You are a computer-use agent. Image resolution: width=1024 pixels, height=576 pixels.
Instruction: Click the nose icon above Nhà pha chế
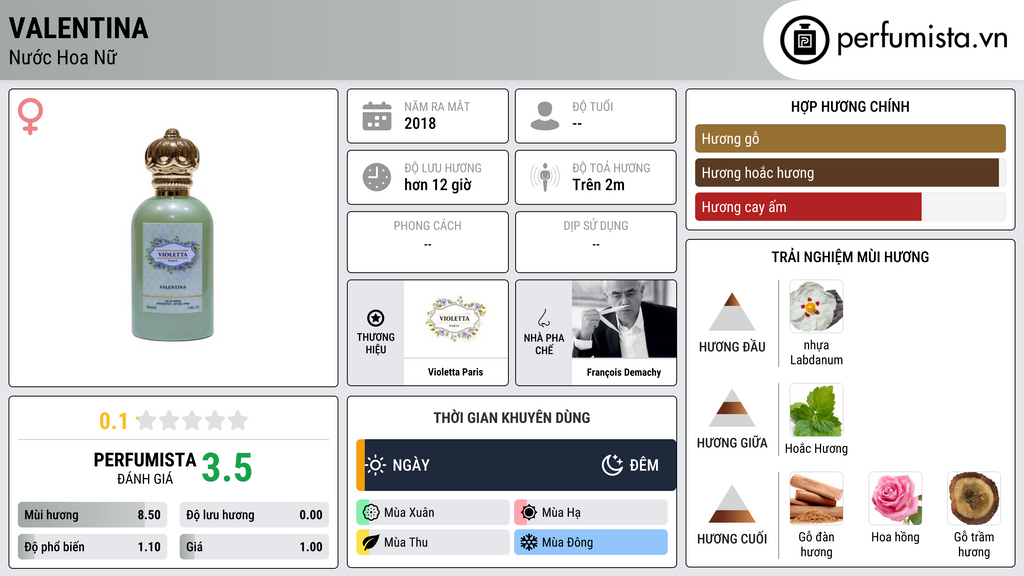tap(543, 318)
